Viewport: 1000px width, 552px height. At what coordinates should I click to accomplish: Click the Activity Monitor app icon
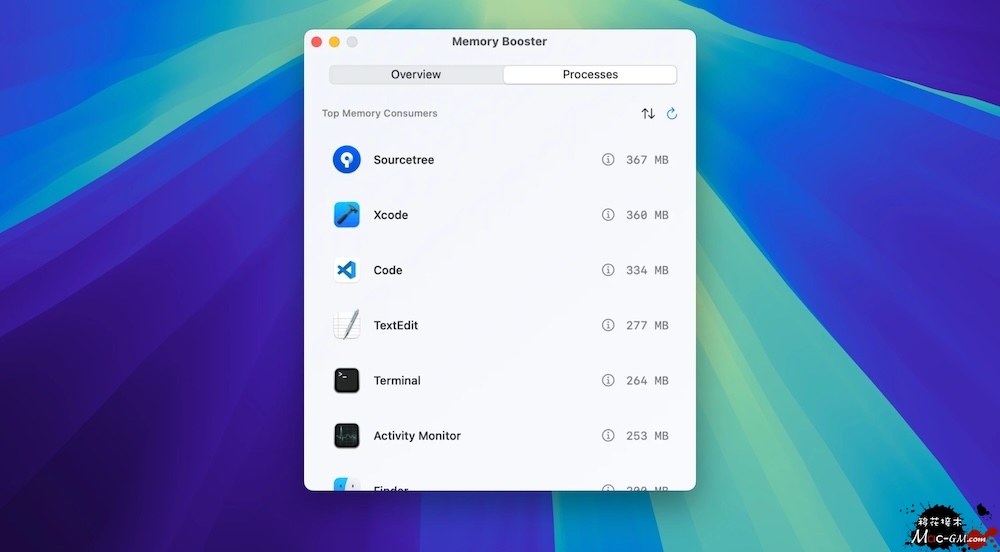click(x=346, y=436)
